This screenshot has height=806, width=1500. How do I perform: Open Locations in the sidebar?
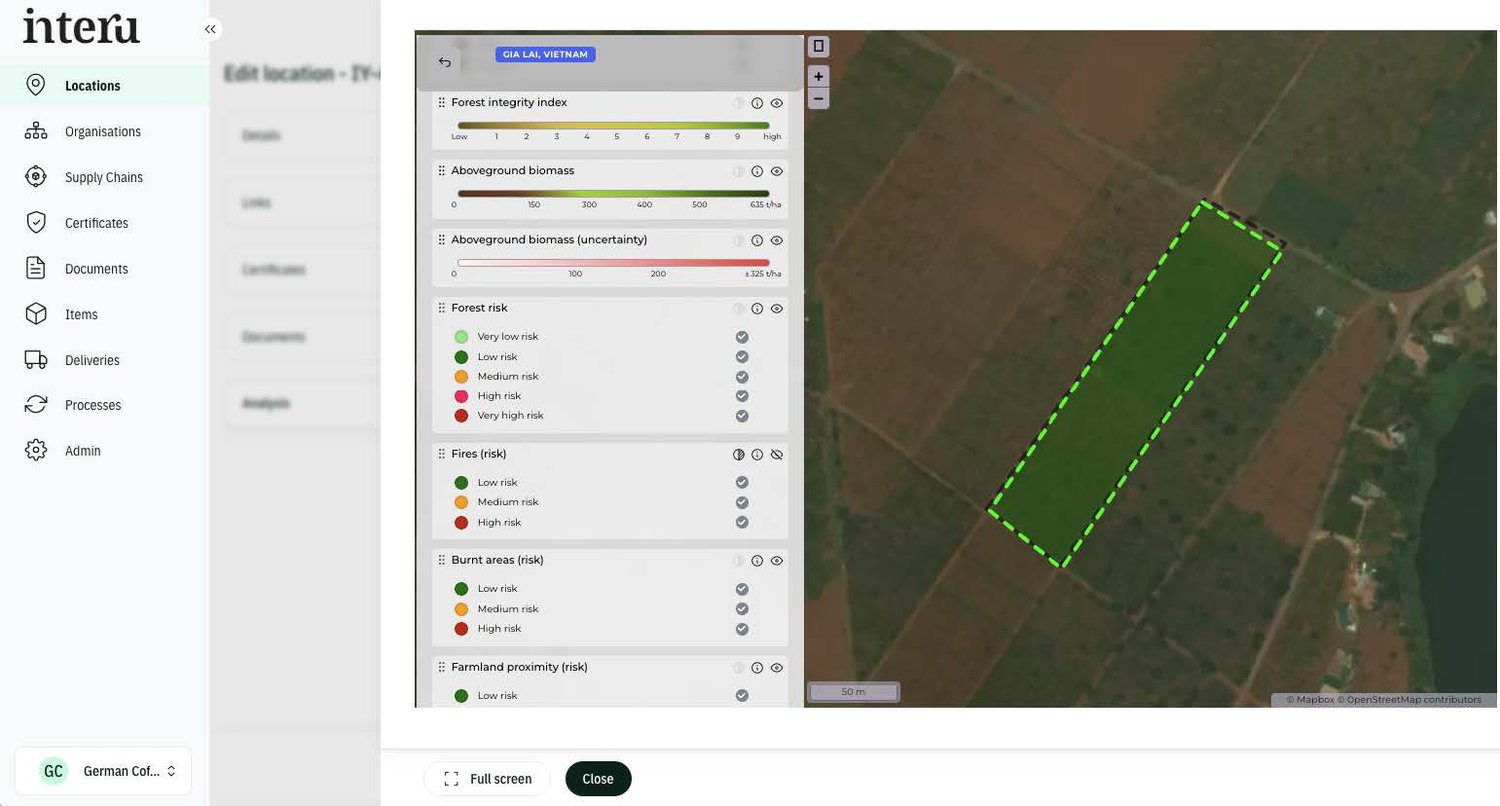[x=104, y=85]
